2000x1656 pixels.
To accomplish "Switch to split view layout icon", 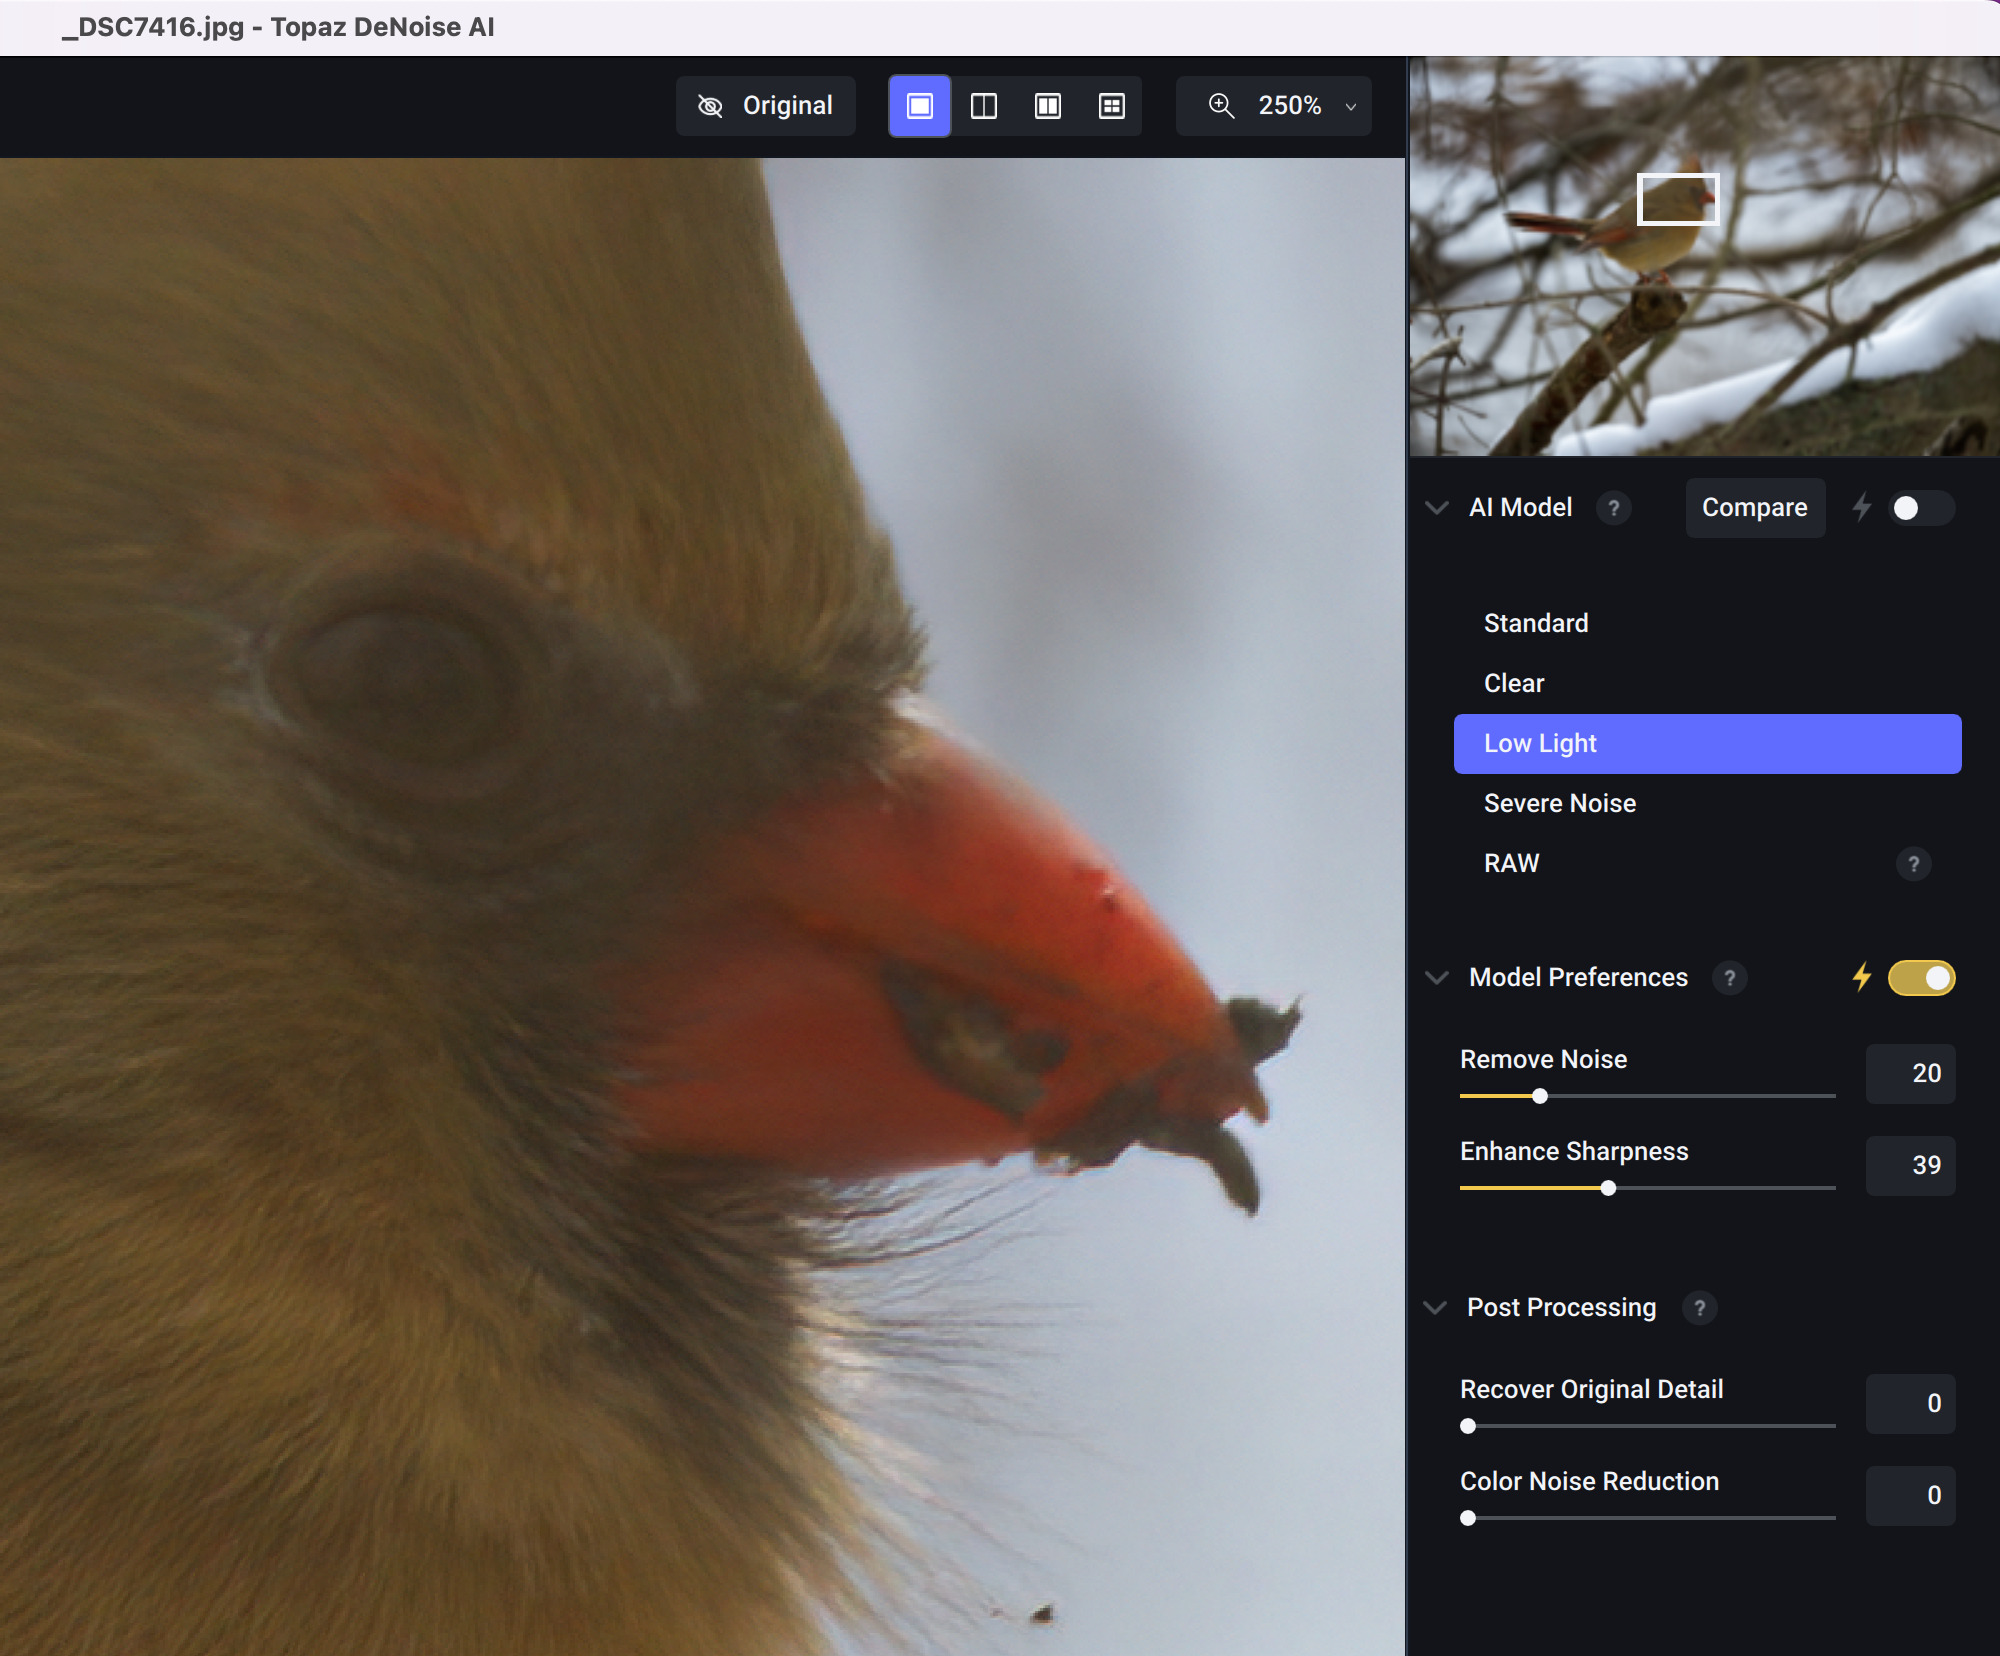I will (x=984, y=106).
